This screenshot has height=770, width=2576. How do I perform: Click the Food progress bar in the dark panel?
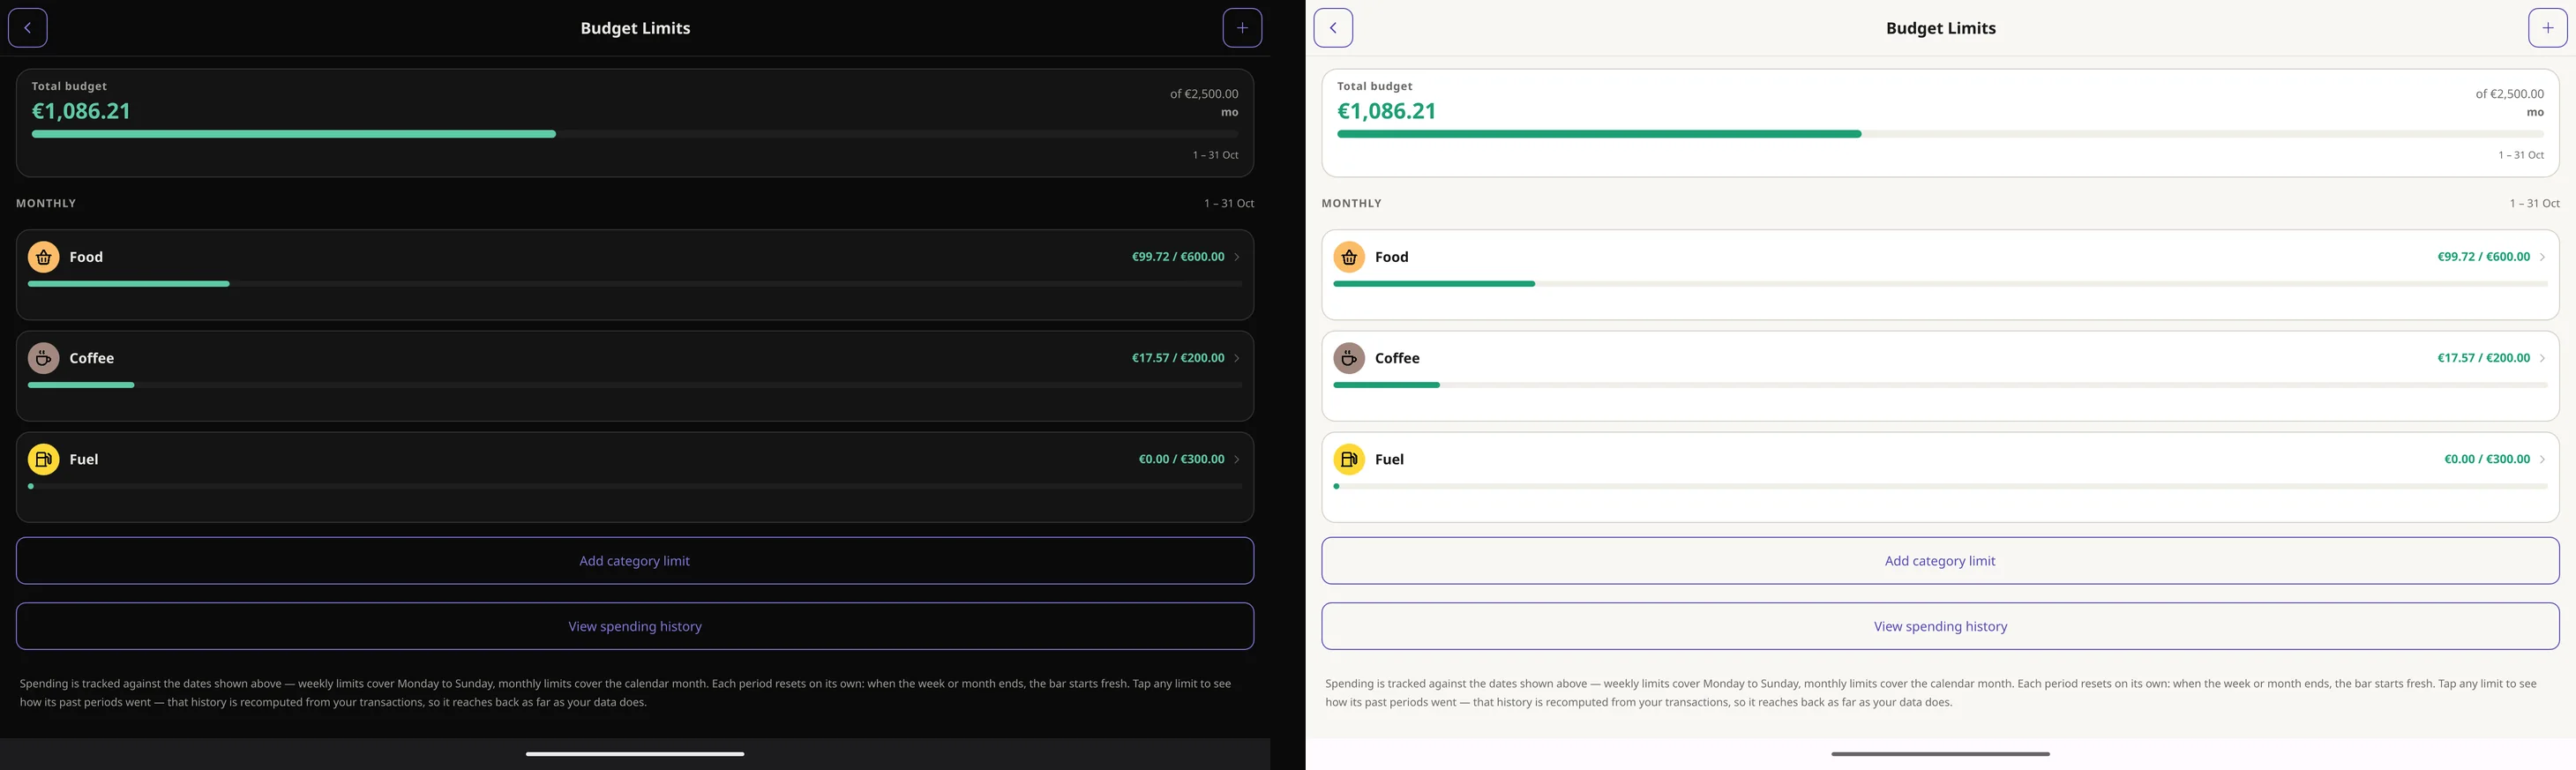point(635,284)
